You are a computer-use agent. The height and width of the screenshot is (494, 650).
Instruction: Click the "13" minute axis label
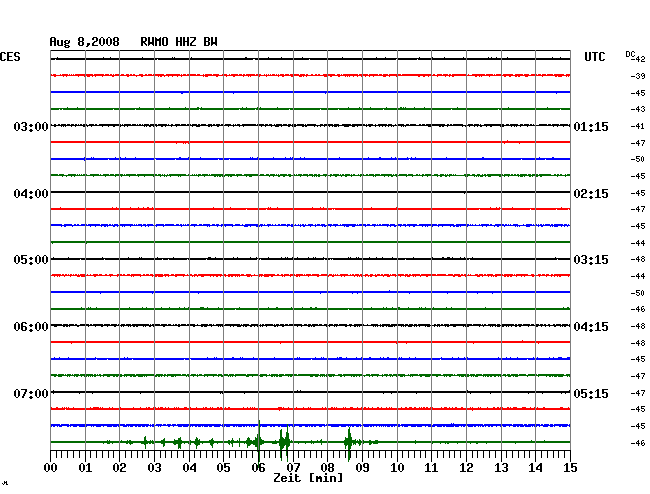coord(501,468)
